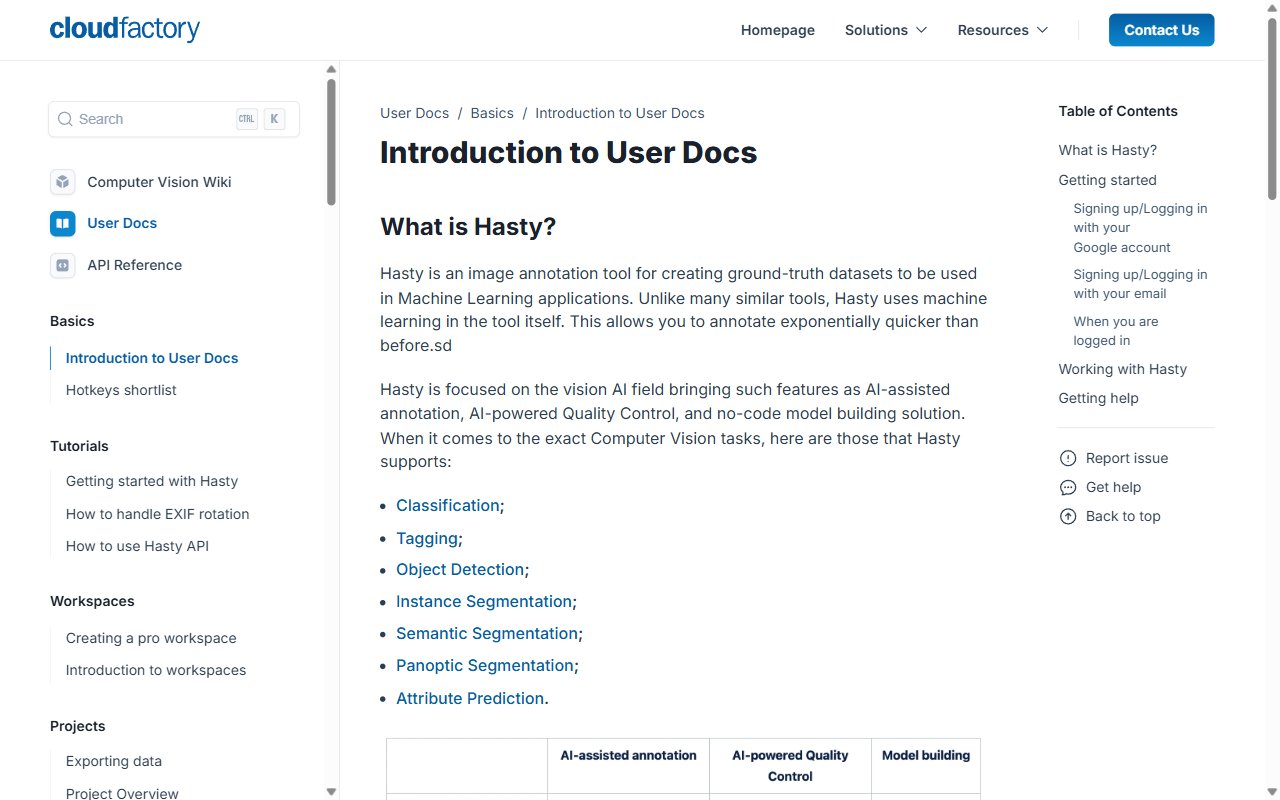Follow the Classification link
The image size is (1280, 800).
[448, 505]
